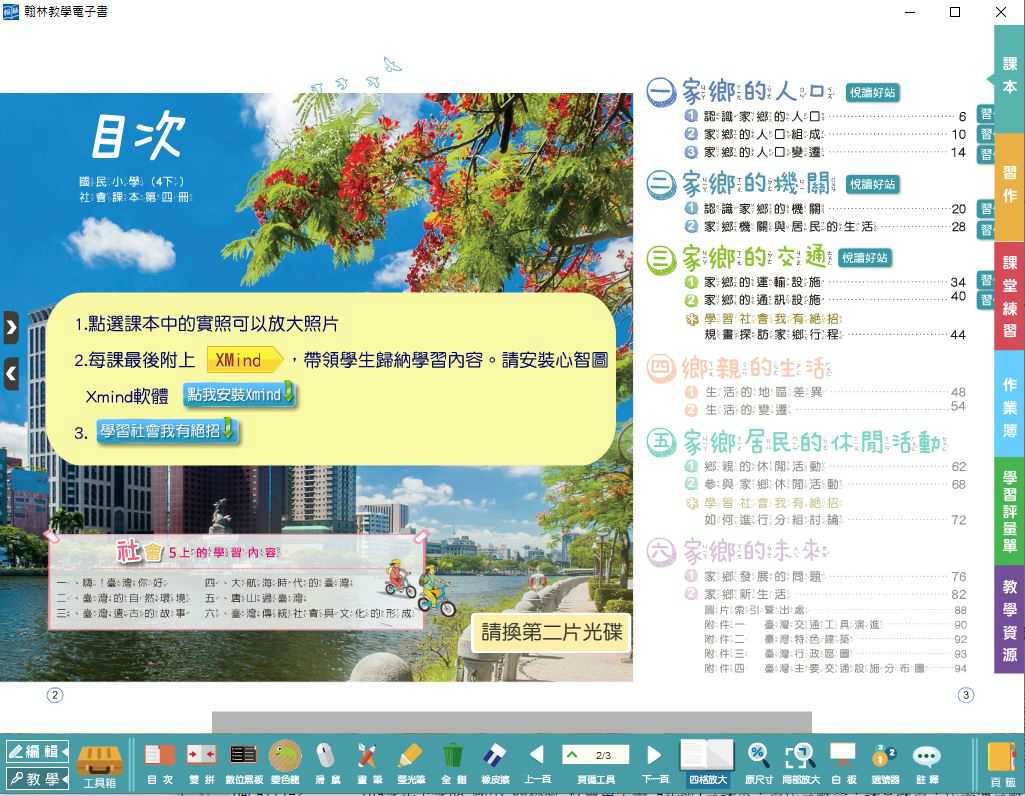Click unit heading 家鄉的人口
The width and height of the screenshot is (1025, 796).
click(758, 91)
